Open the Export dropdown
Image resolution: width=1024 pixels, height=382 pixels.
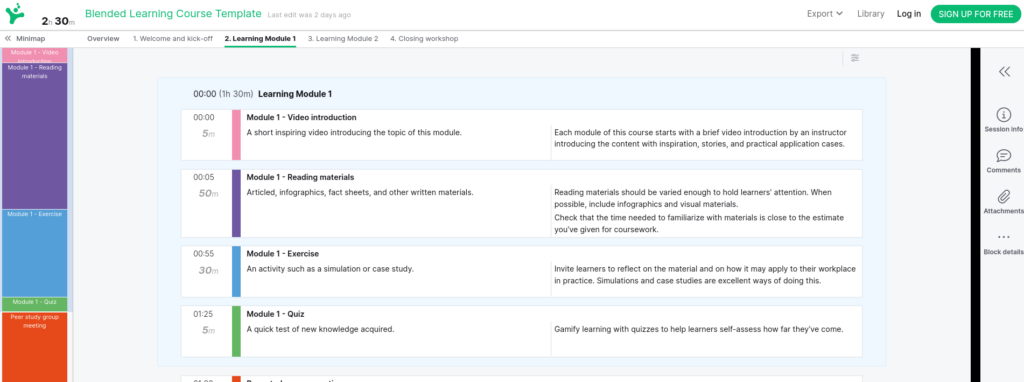[824, 14]
